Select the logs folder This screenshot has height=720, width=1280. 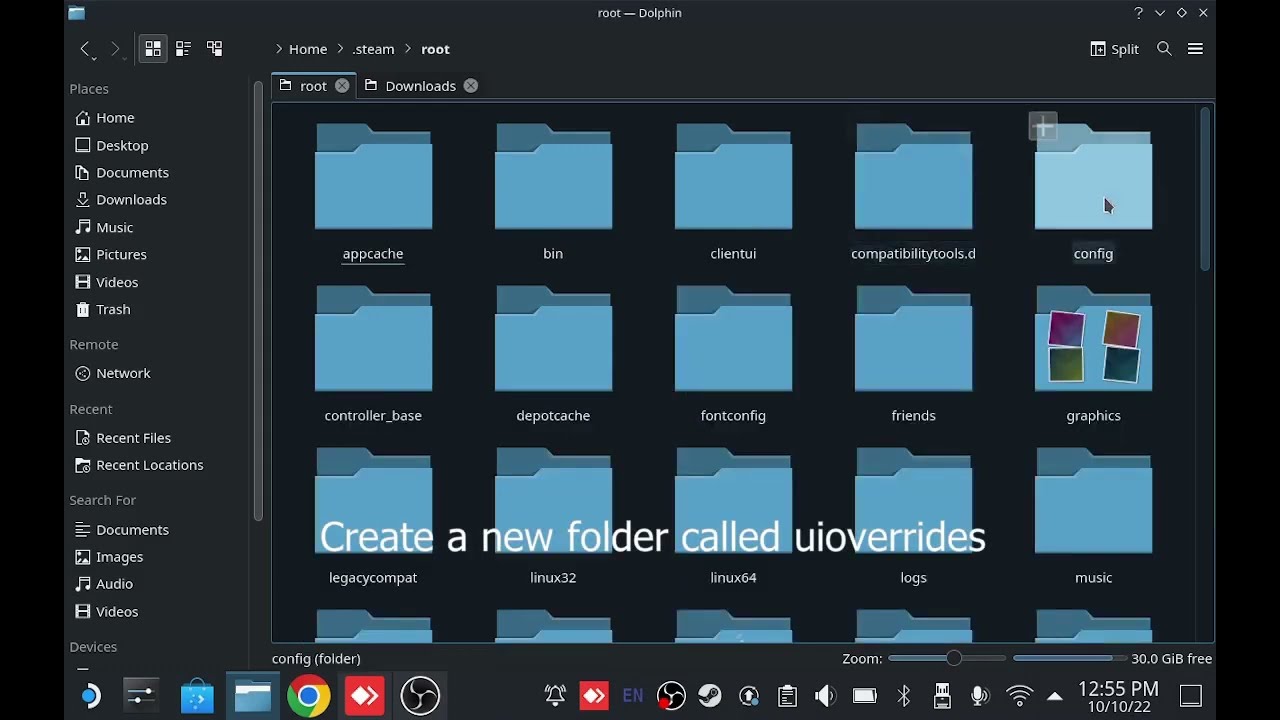913,502
